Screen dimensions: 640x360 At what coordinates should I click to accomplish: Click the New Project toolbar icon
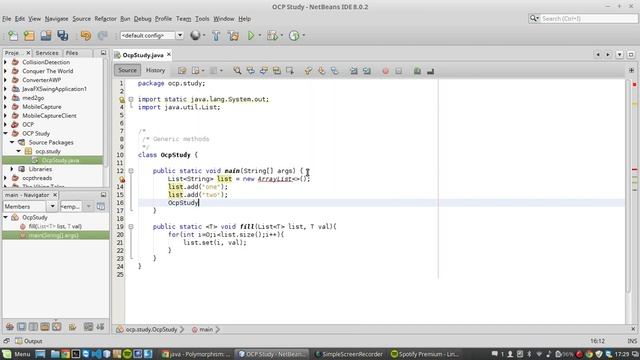[29, 36]
